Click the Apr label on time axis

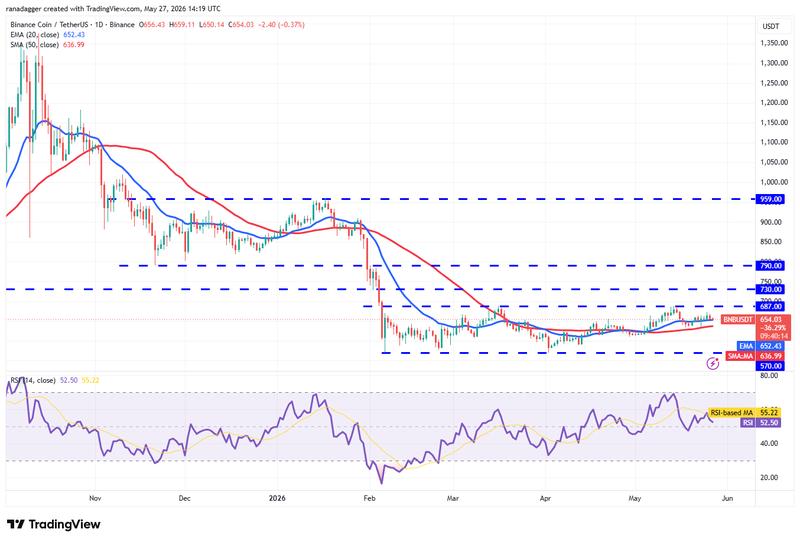(x=545, y=498)
